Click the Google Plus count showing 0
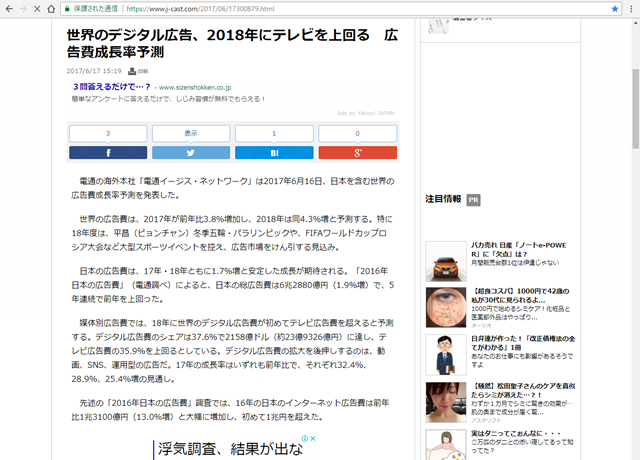Screen dimensions: 640x460 point(357,133)
